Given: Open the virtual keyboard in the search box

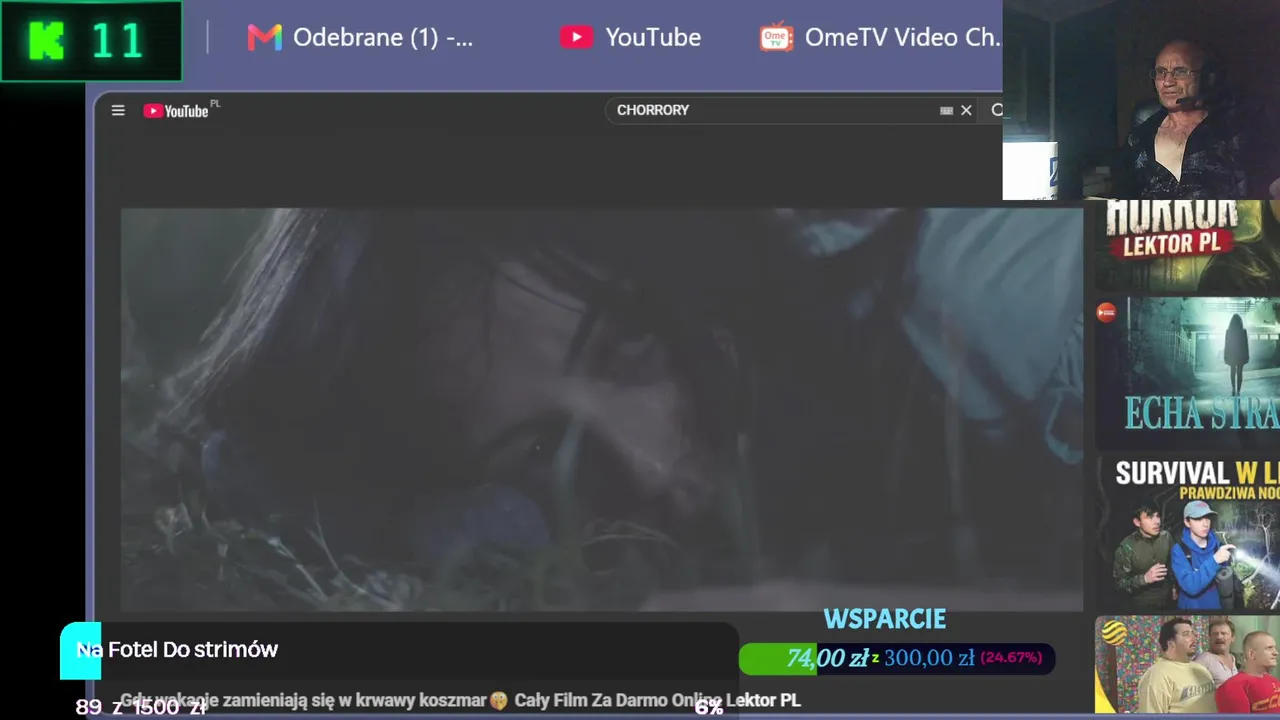Looking at the screenshot, I should 946,111.
